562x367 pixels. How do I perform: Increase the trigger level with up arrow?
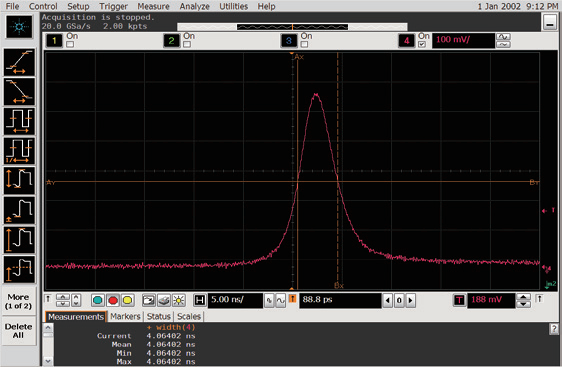click(523, 297)
